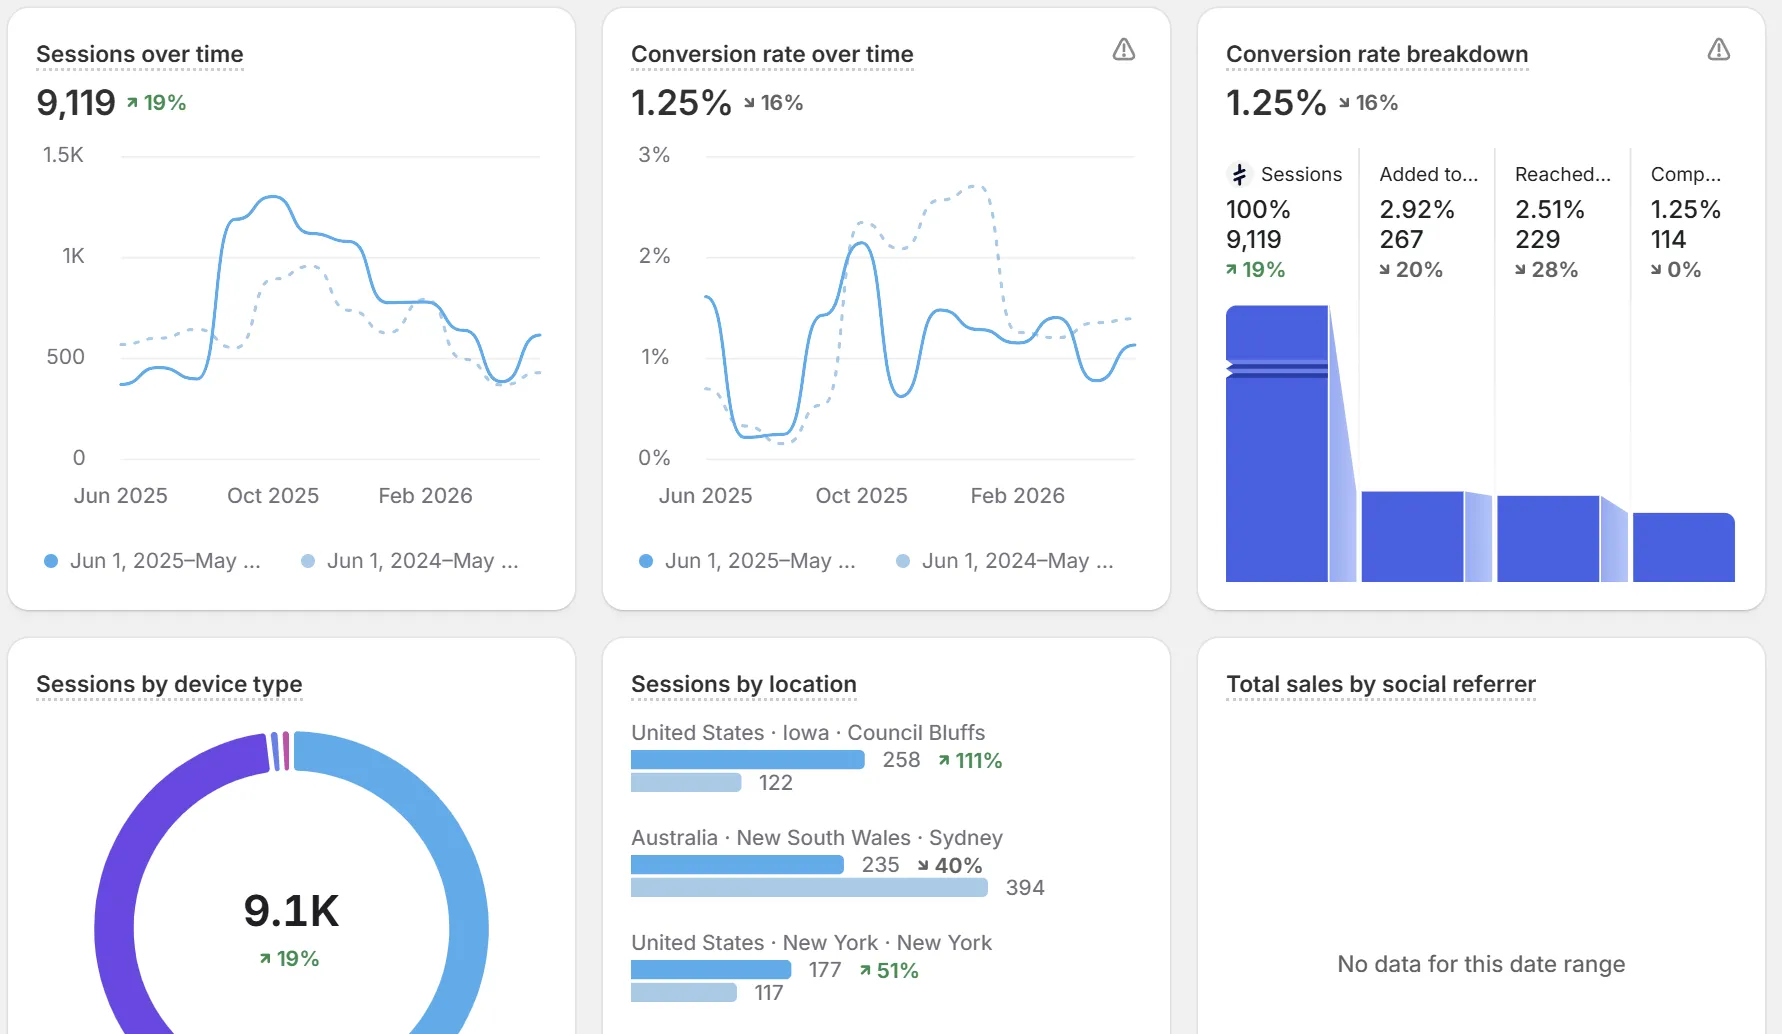Click warning icon on Conversion rate over time card
The image size is (1782, 1034).
coord(1124,49)
